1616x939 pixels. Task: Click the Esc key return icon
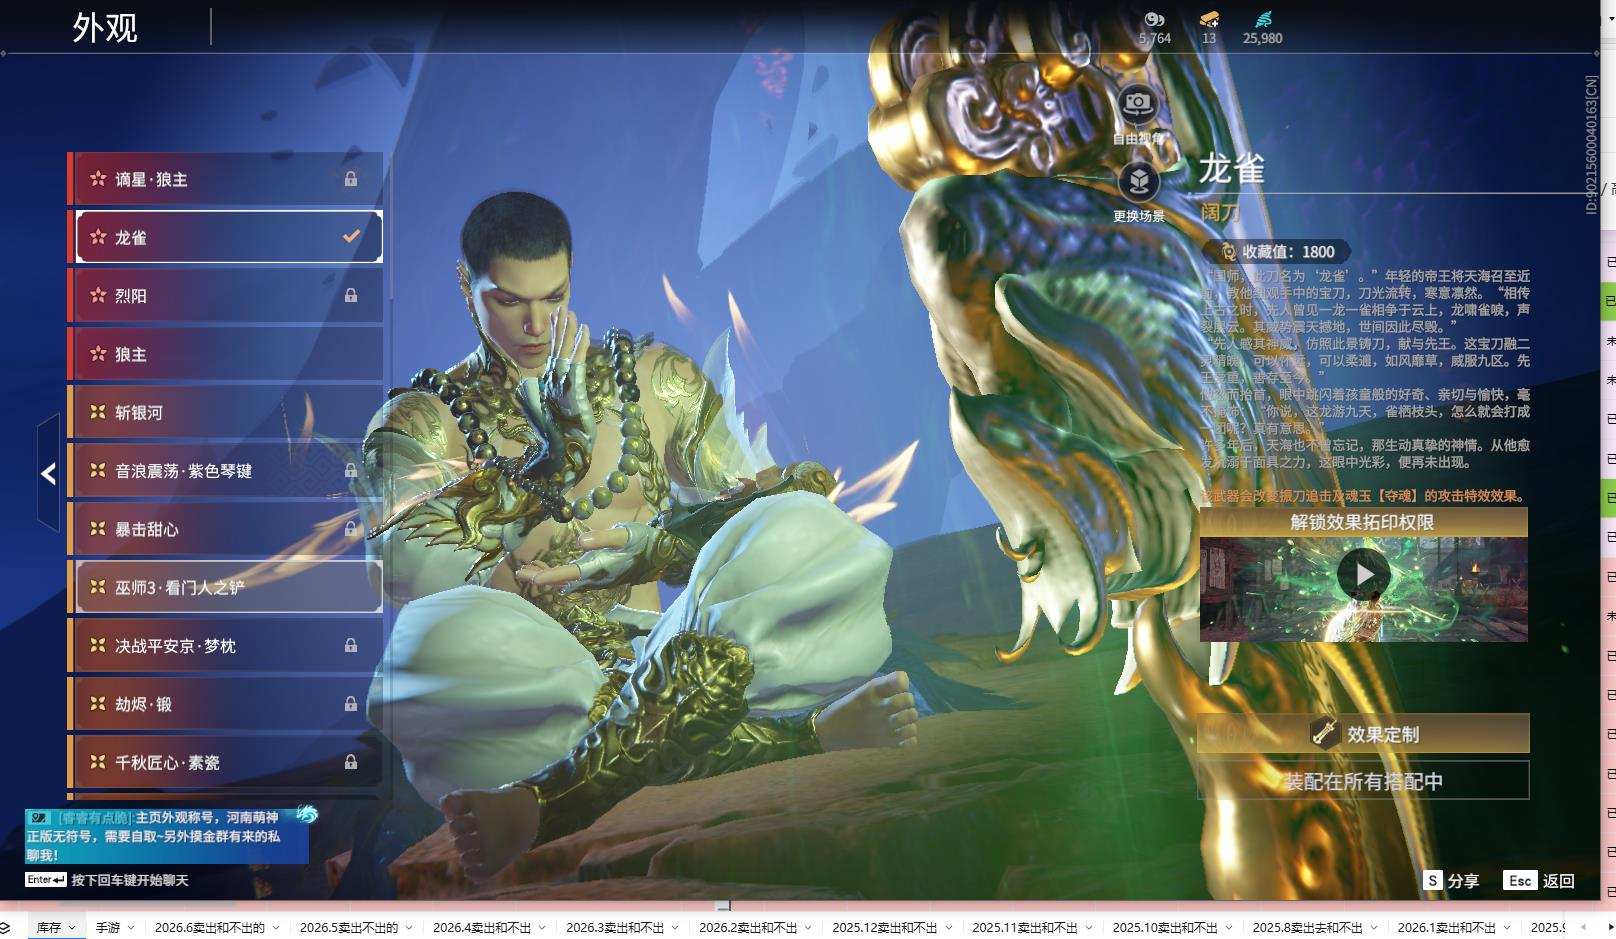1520,880
